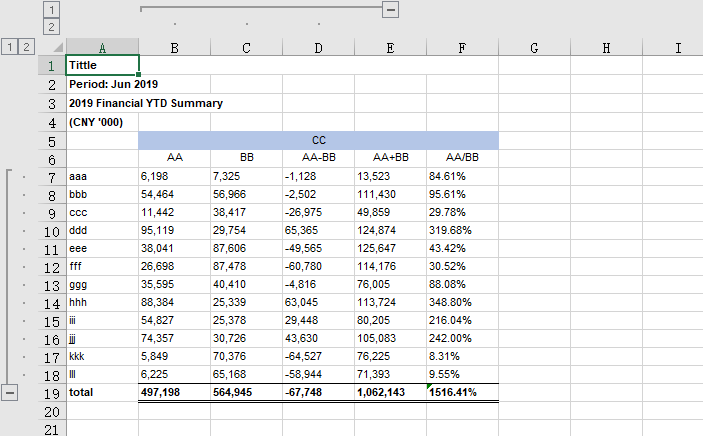The width and height of the screenshot is (703, 436).
Task: Select the 'bbb' row label
Action: point(102,195)
